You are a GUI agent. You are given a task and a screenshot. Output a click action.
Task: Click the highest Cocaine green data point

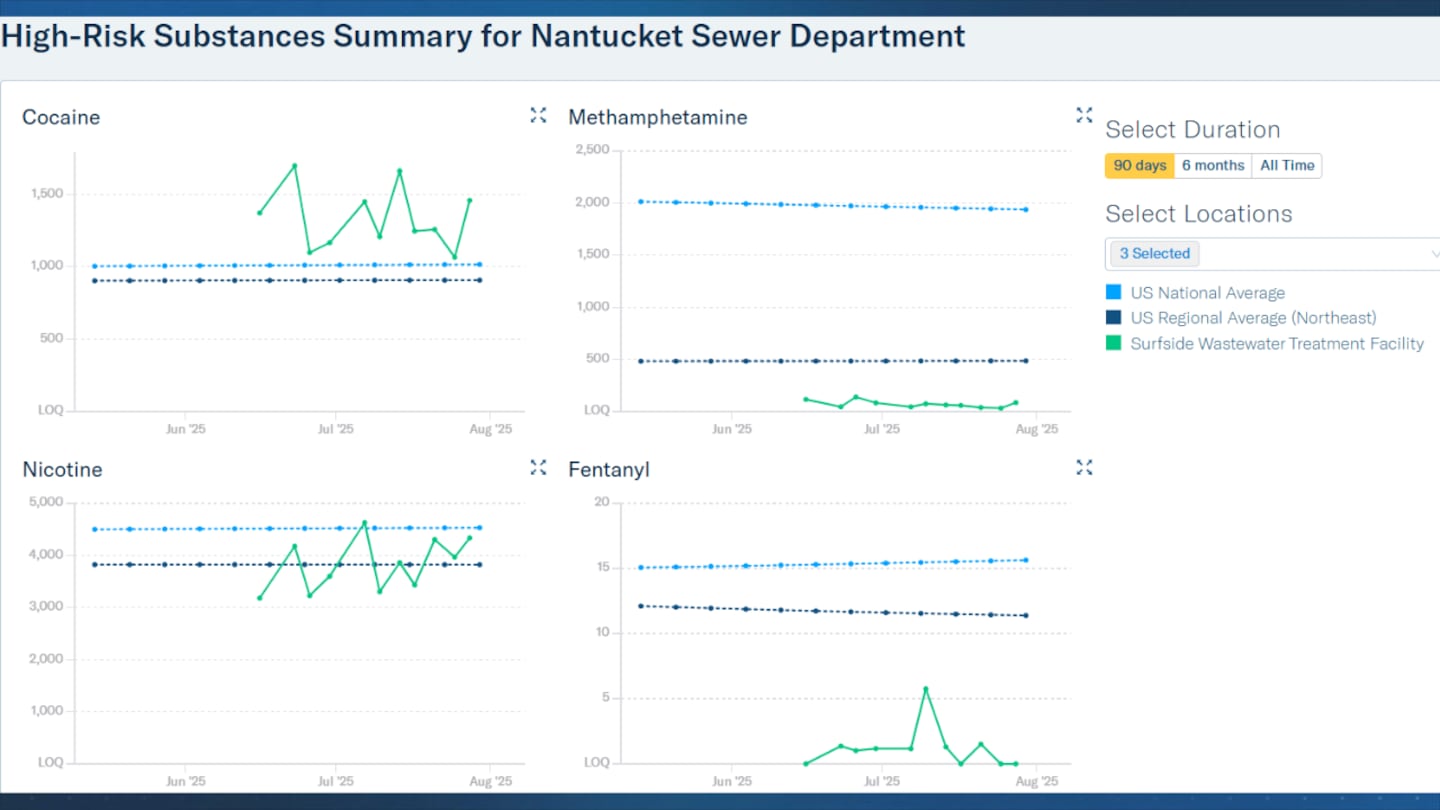[x=294, y=166]
